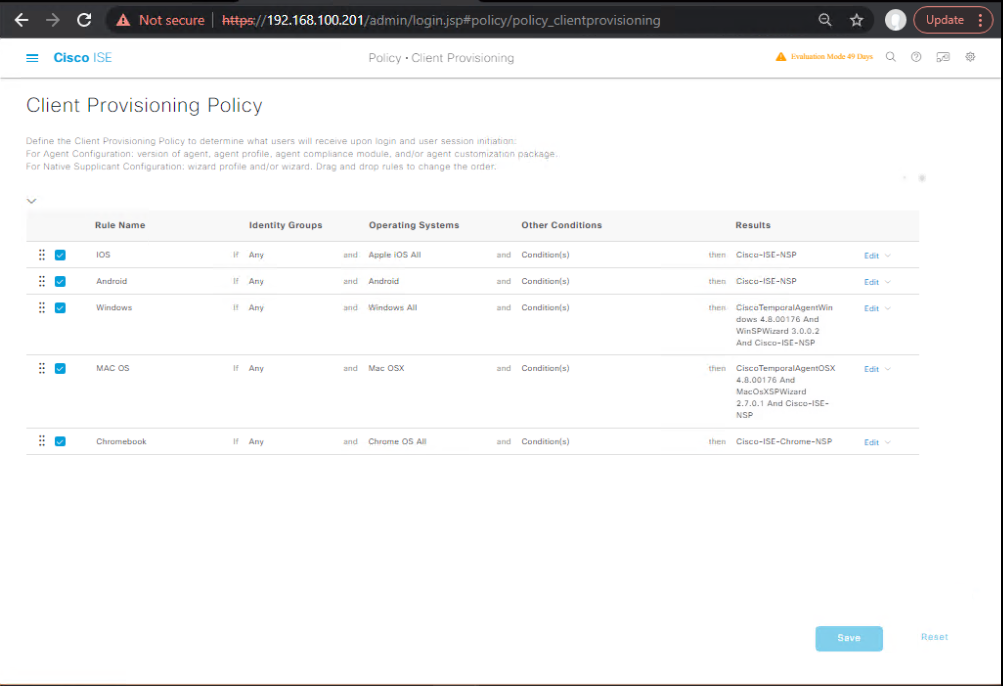Select the MAC OS rule name
This screenshot has height=686, width=1003.
pyautogui.click(x=113, y=368)
